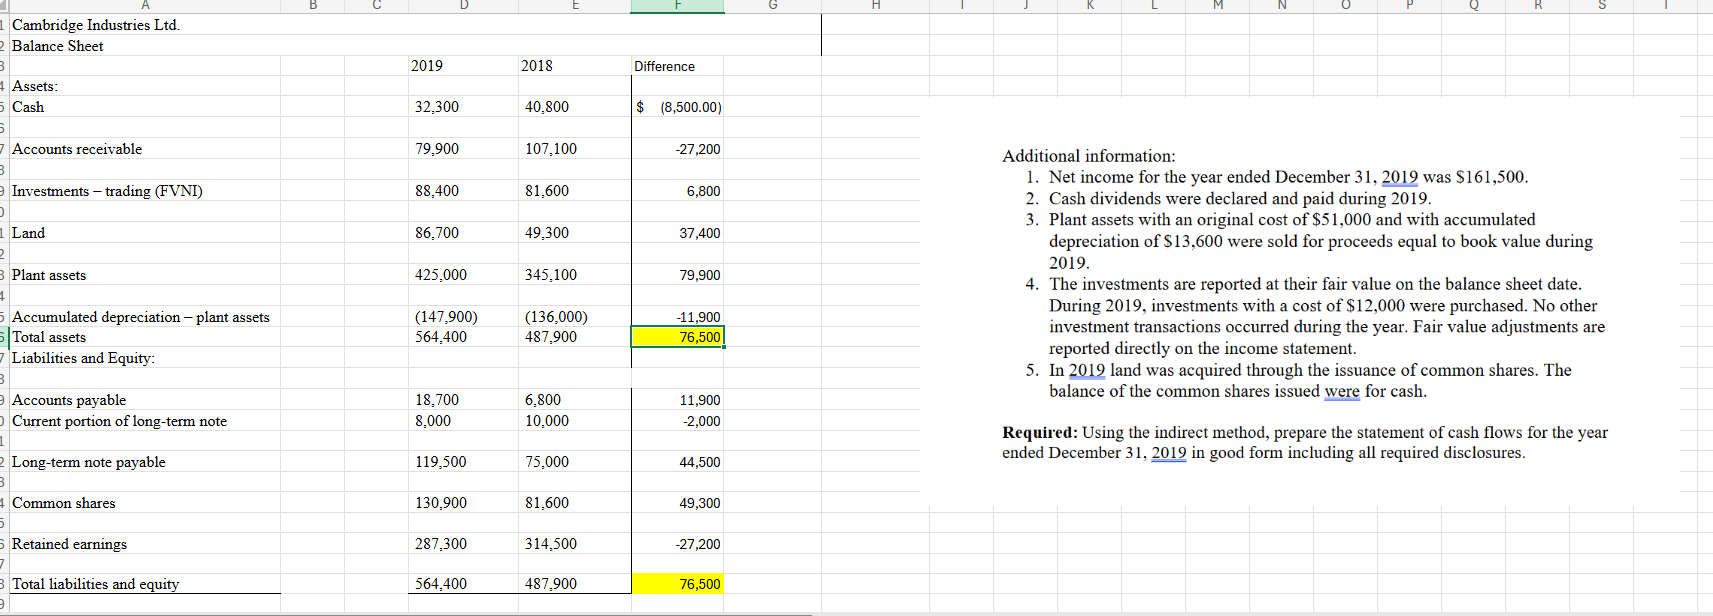Screen dimensions: 1713x616
Task: Select current portion difference -2,000
Action: (702, 421)
